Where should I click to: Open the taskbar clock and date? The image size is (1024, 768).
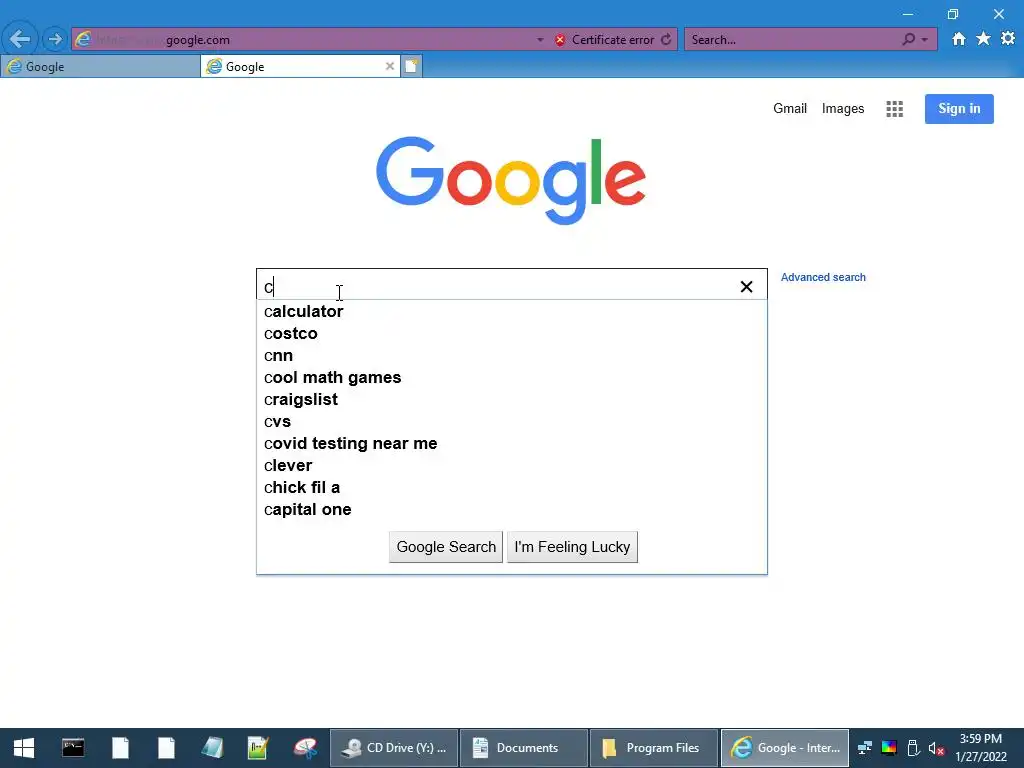click(x=981, y=748)
